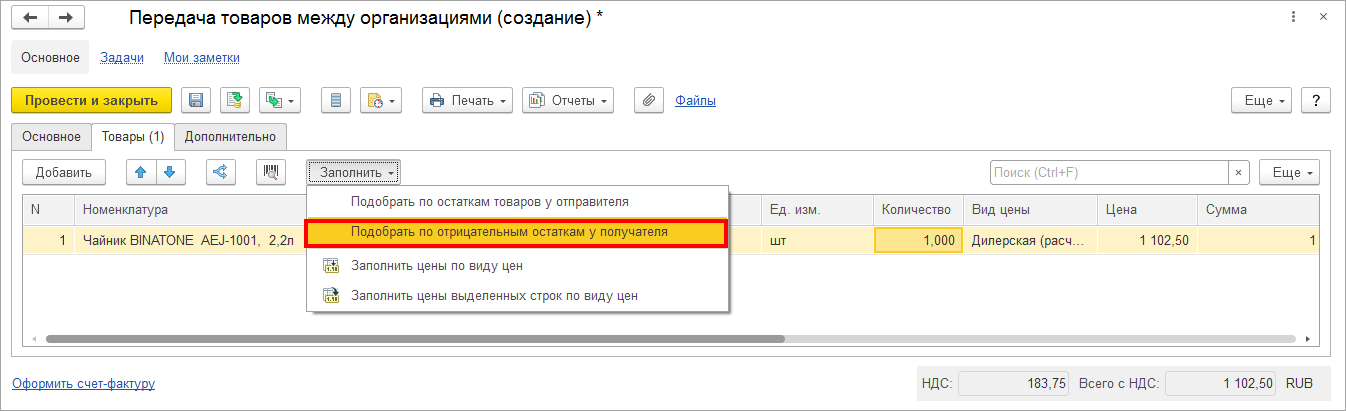1346x411 pixels.
Task: Open the attachments paperclip icon
Action: [x=649, y=100]
